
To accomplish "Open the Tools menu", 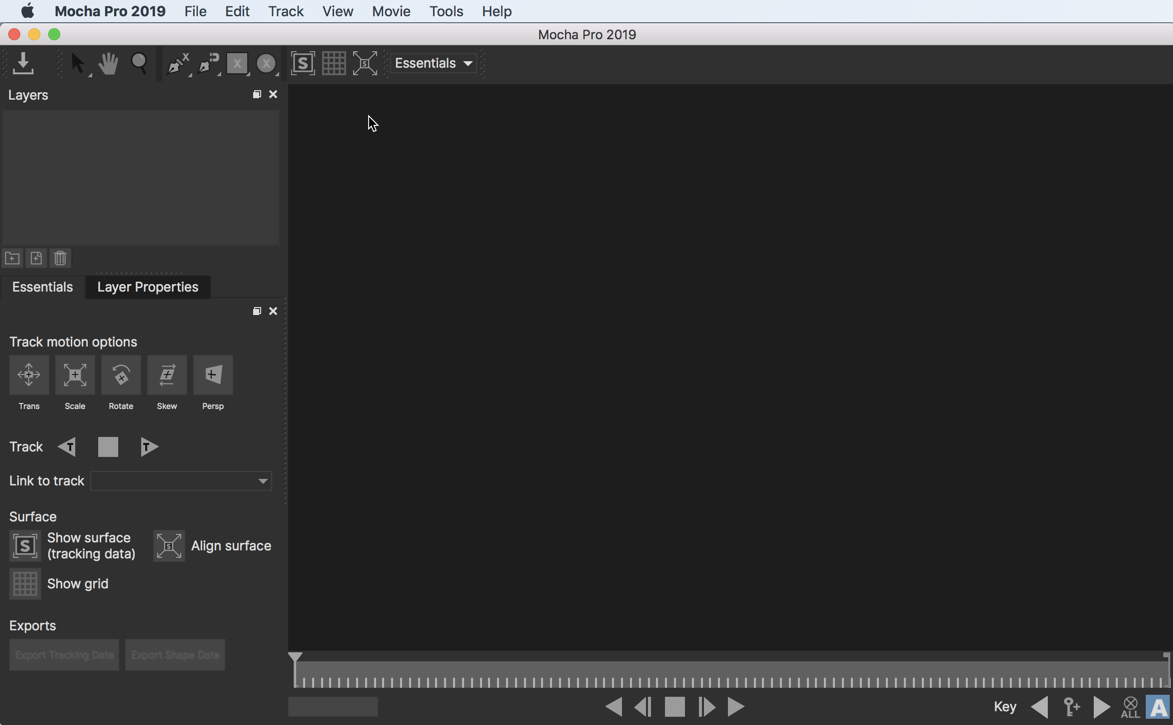I will [x=446, y=11].
